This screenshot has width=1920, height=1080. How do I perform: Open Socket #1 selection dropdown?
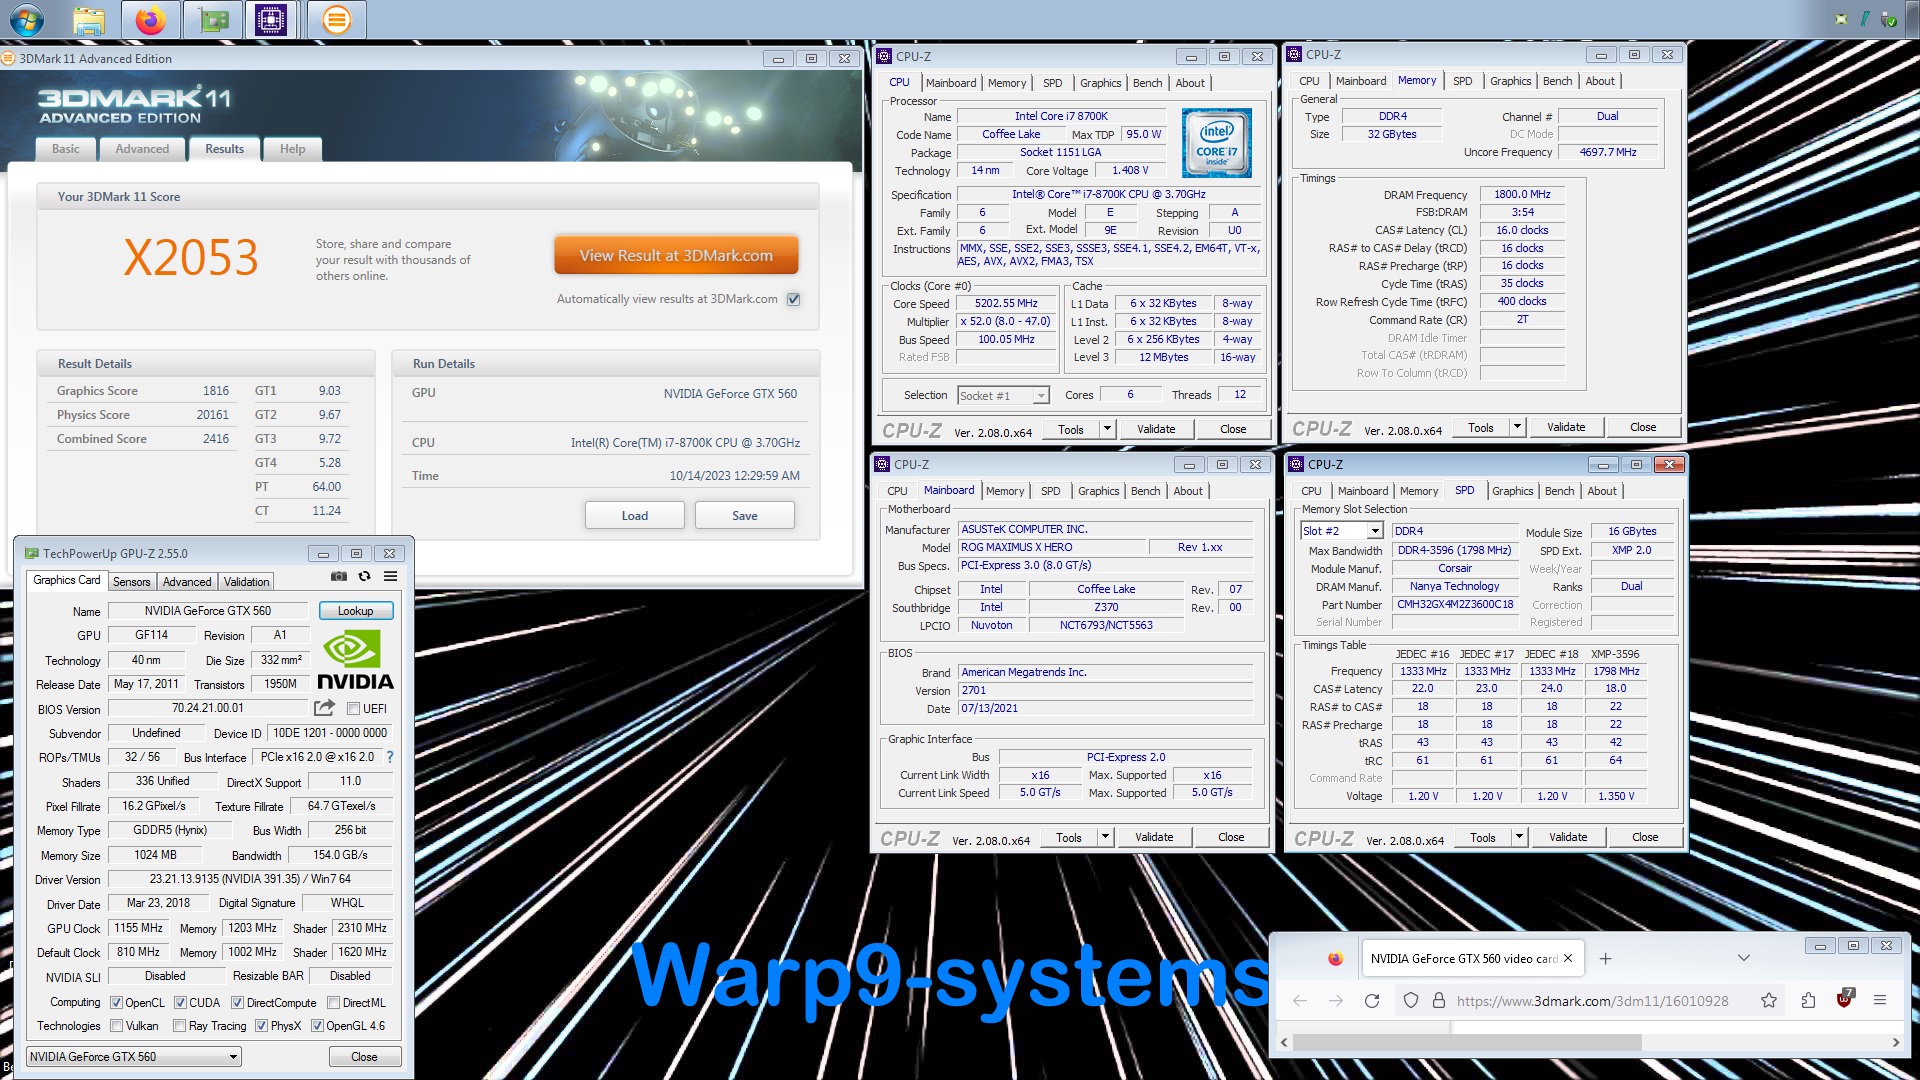[x=1003, y=396]
